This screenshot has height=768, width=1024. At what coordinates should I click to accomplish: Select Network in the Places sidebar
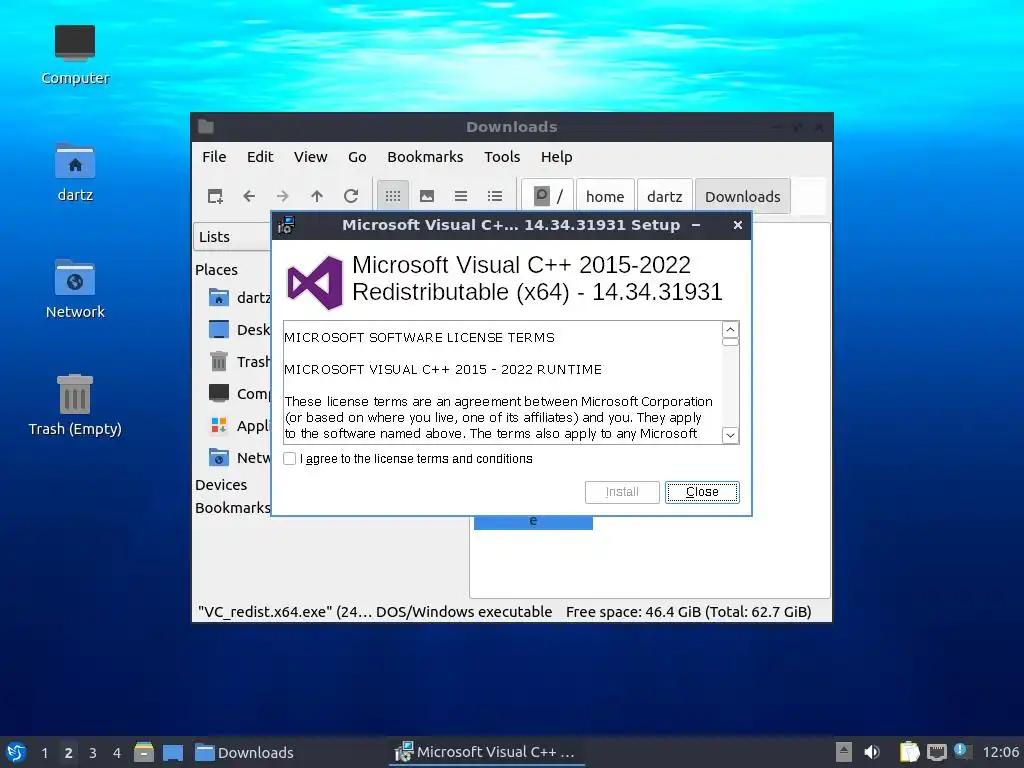[x=239, y=458]
